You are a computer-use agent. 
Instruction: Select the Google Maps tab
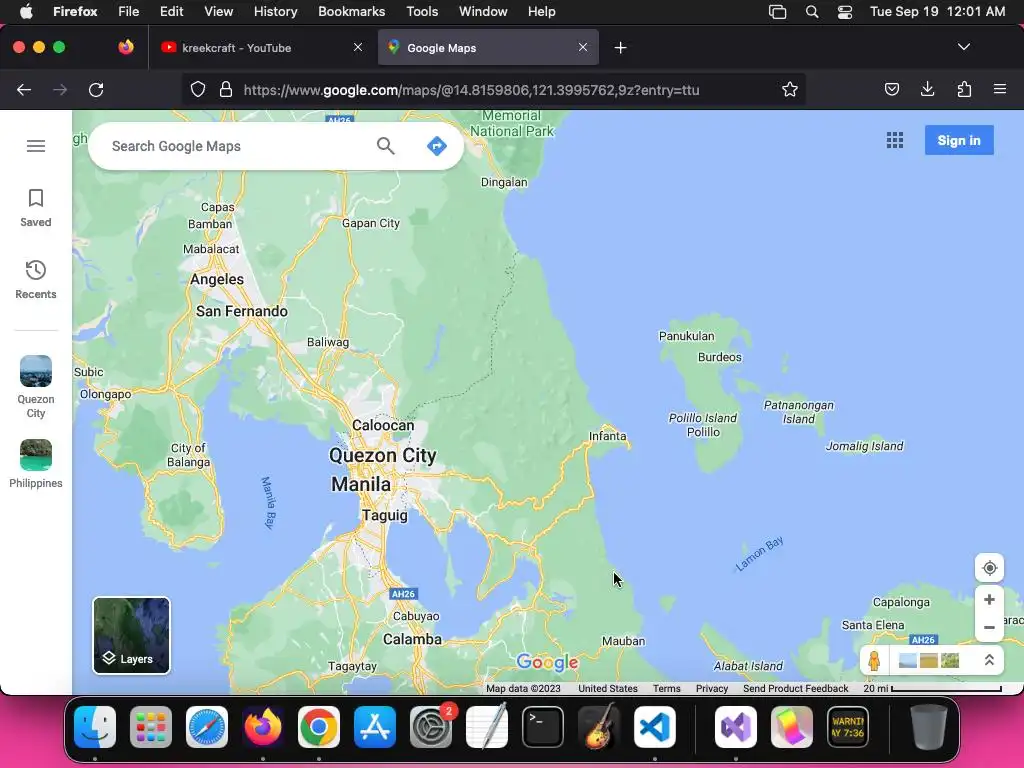click(488, 48)
